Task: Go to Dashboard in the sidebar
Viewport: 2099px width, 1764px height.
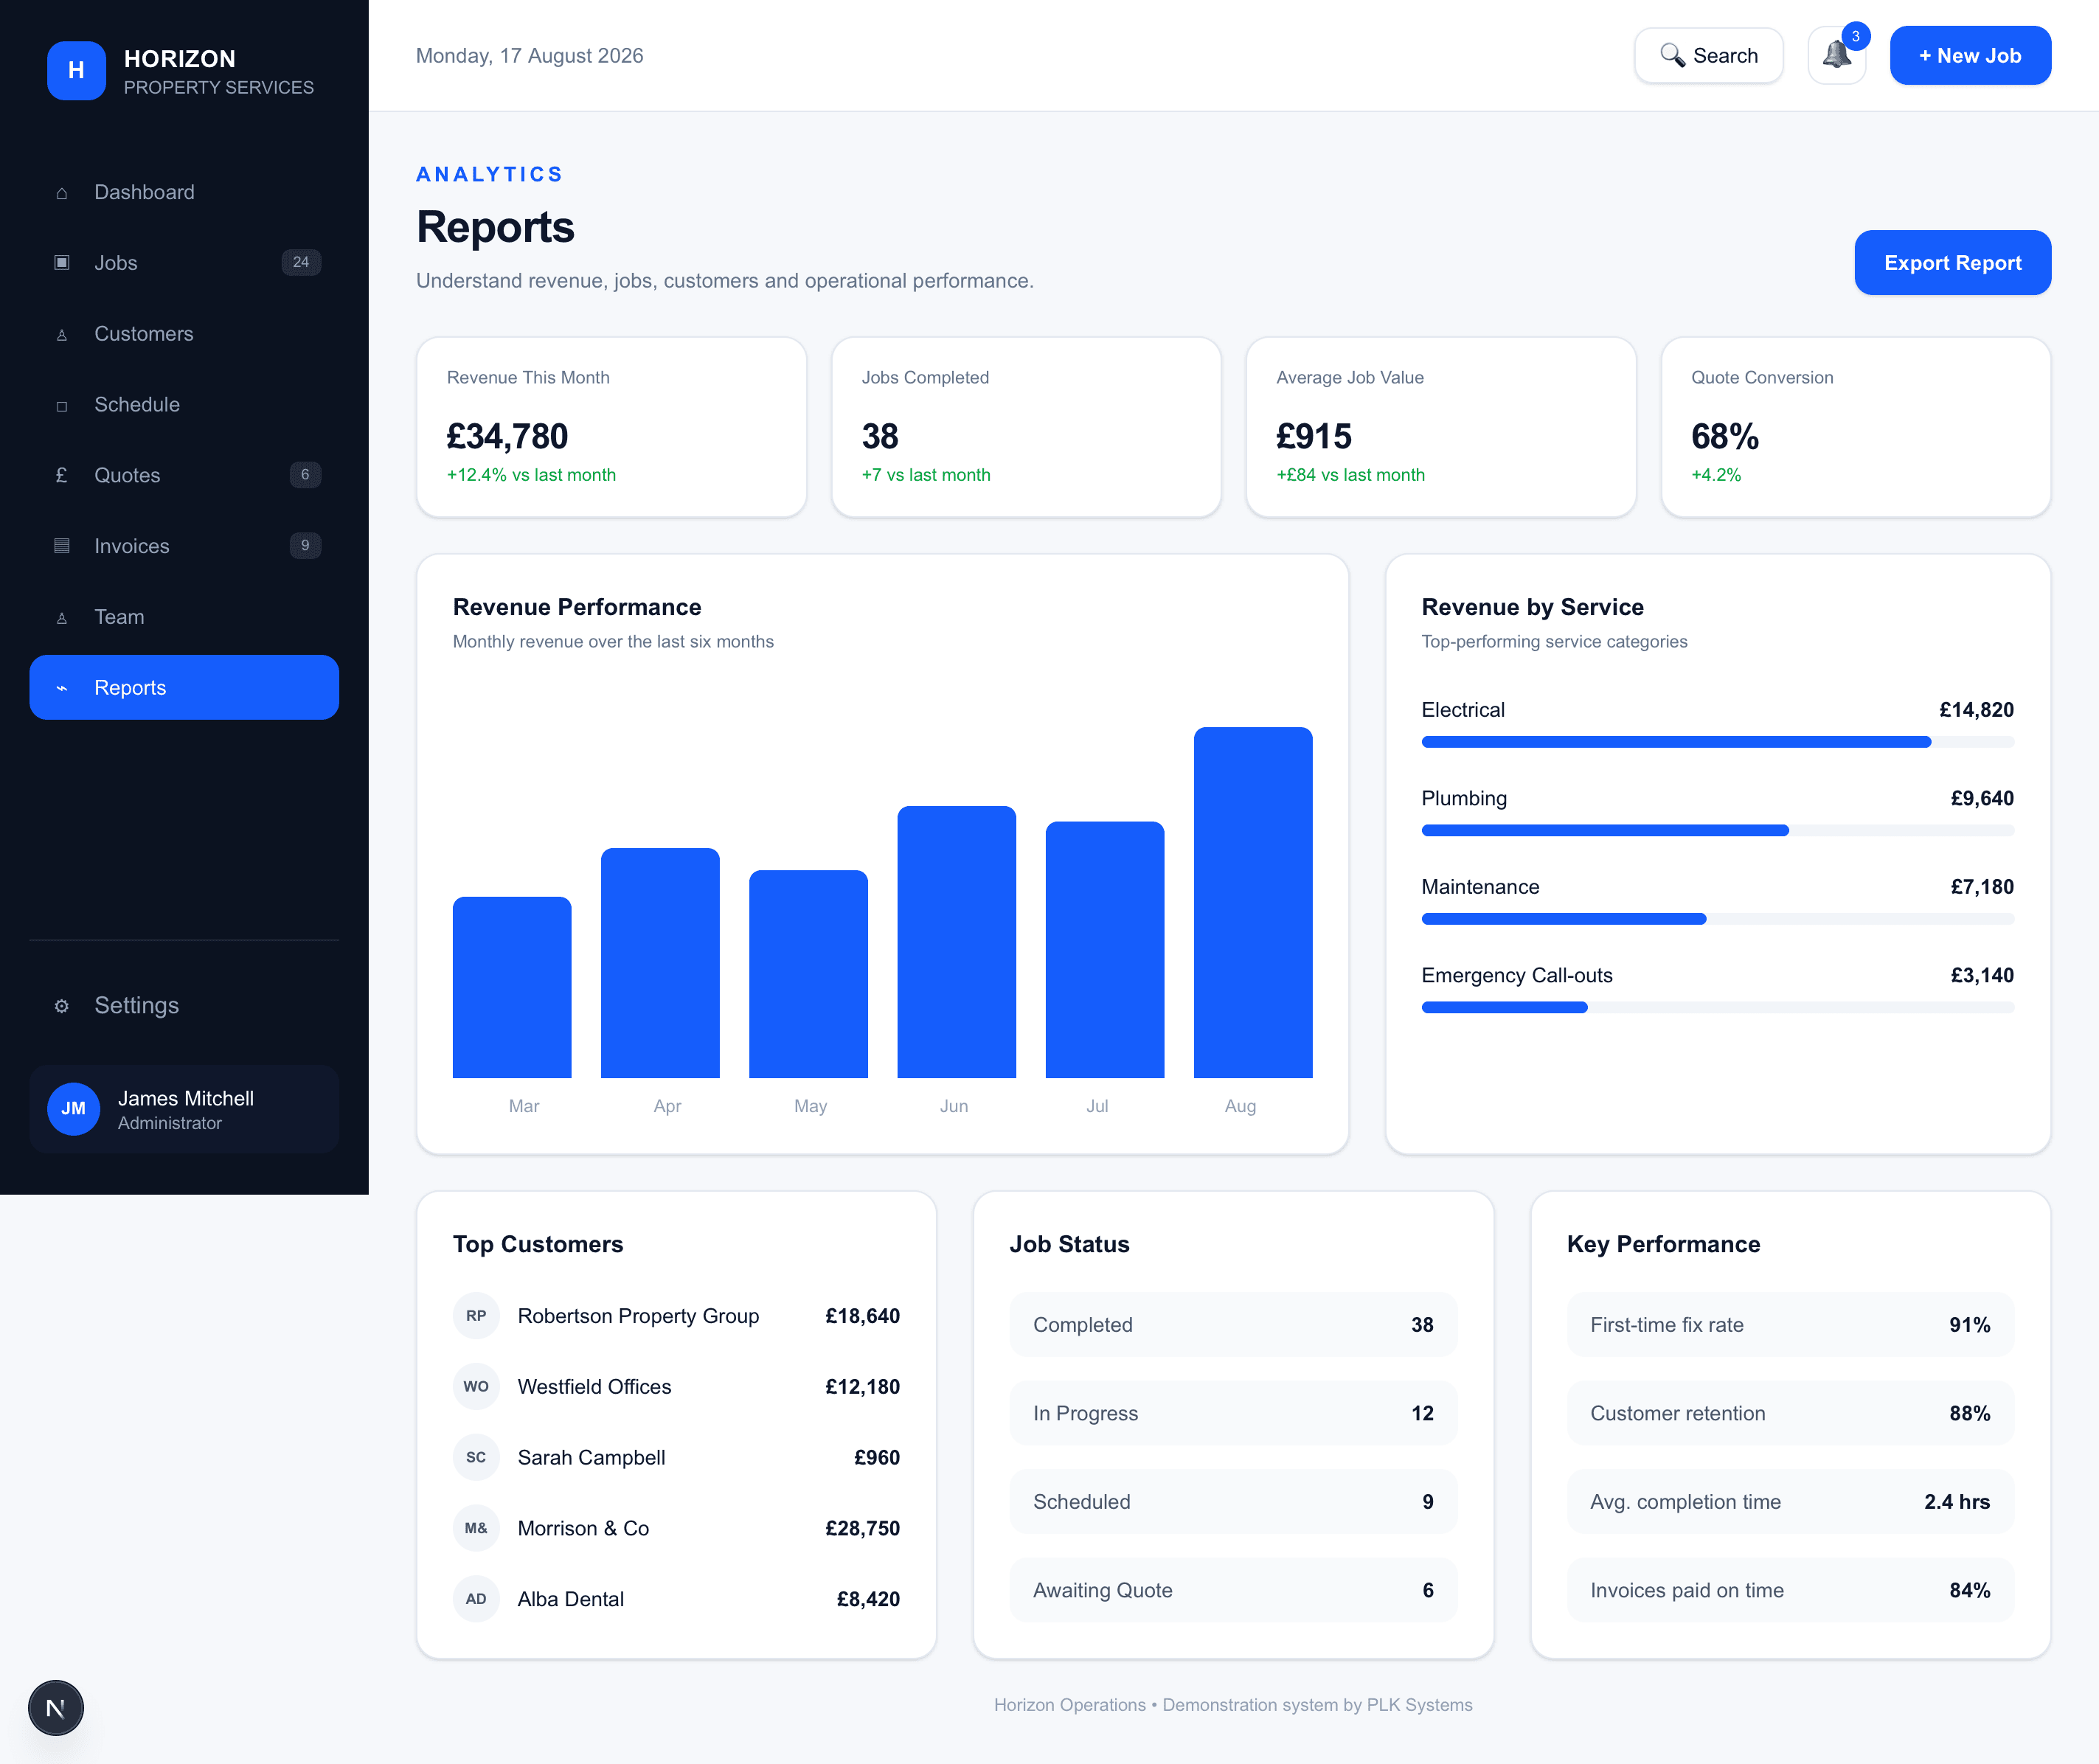Action: coord(184,192)
